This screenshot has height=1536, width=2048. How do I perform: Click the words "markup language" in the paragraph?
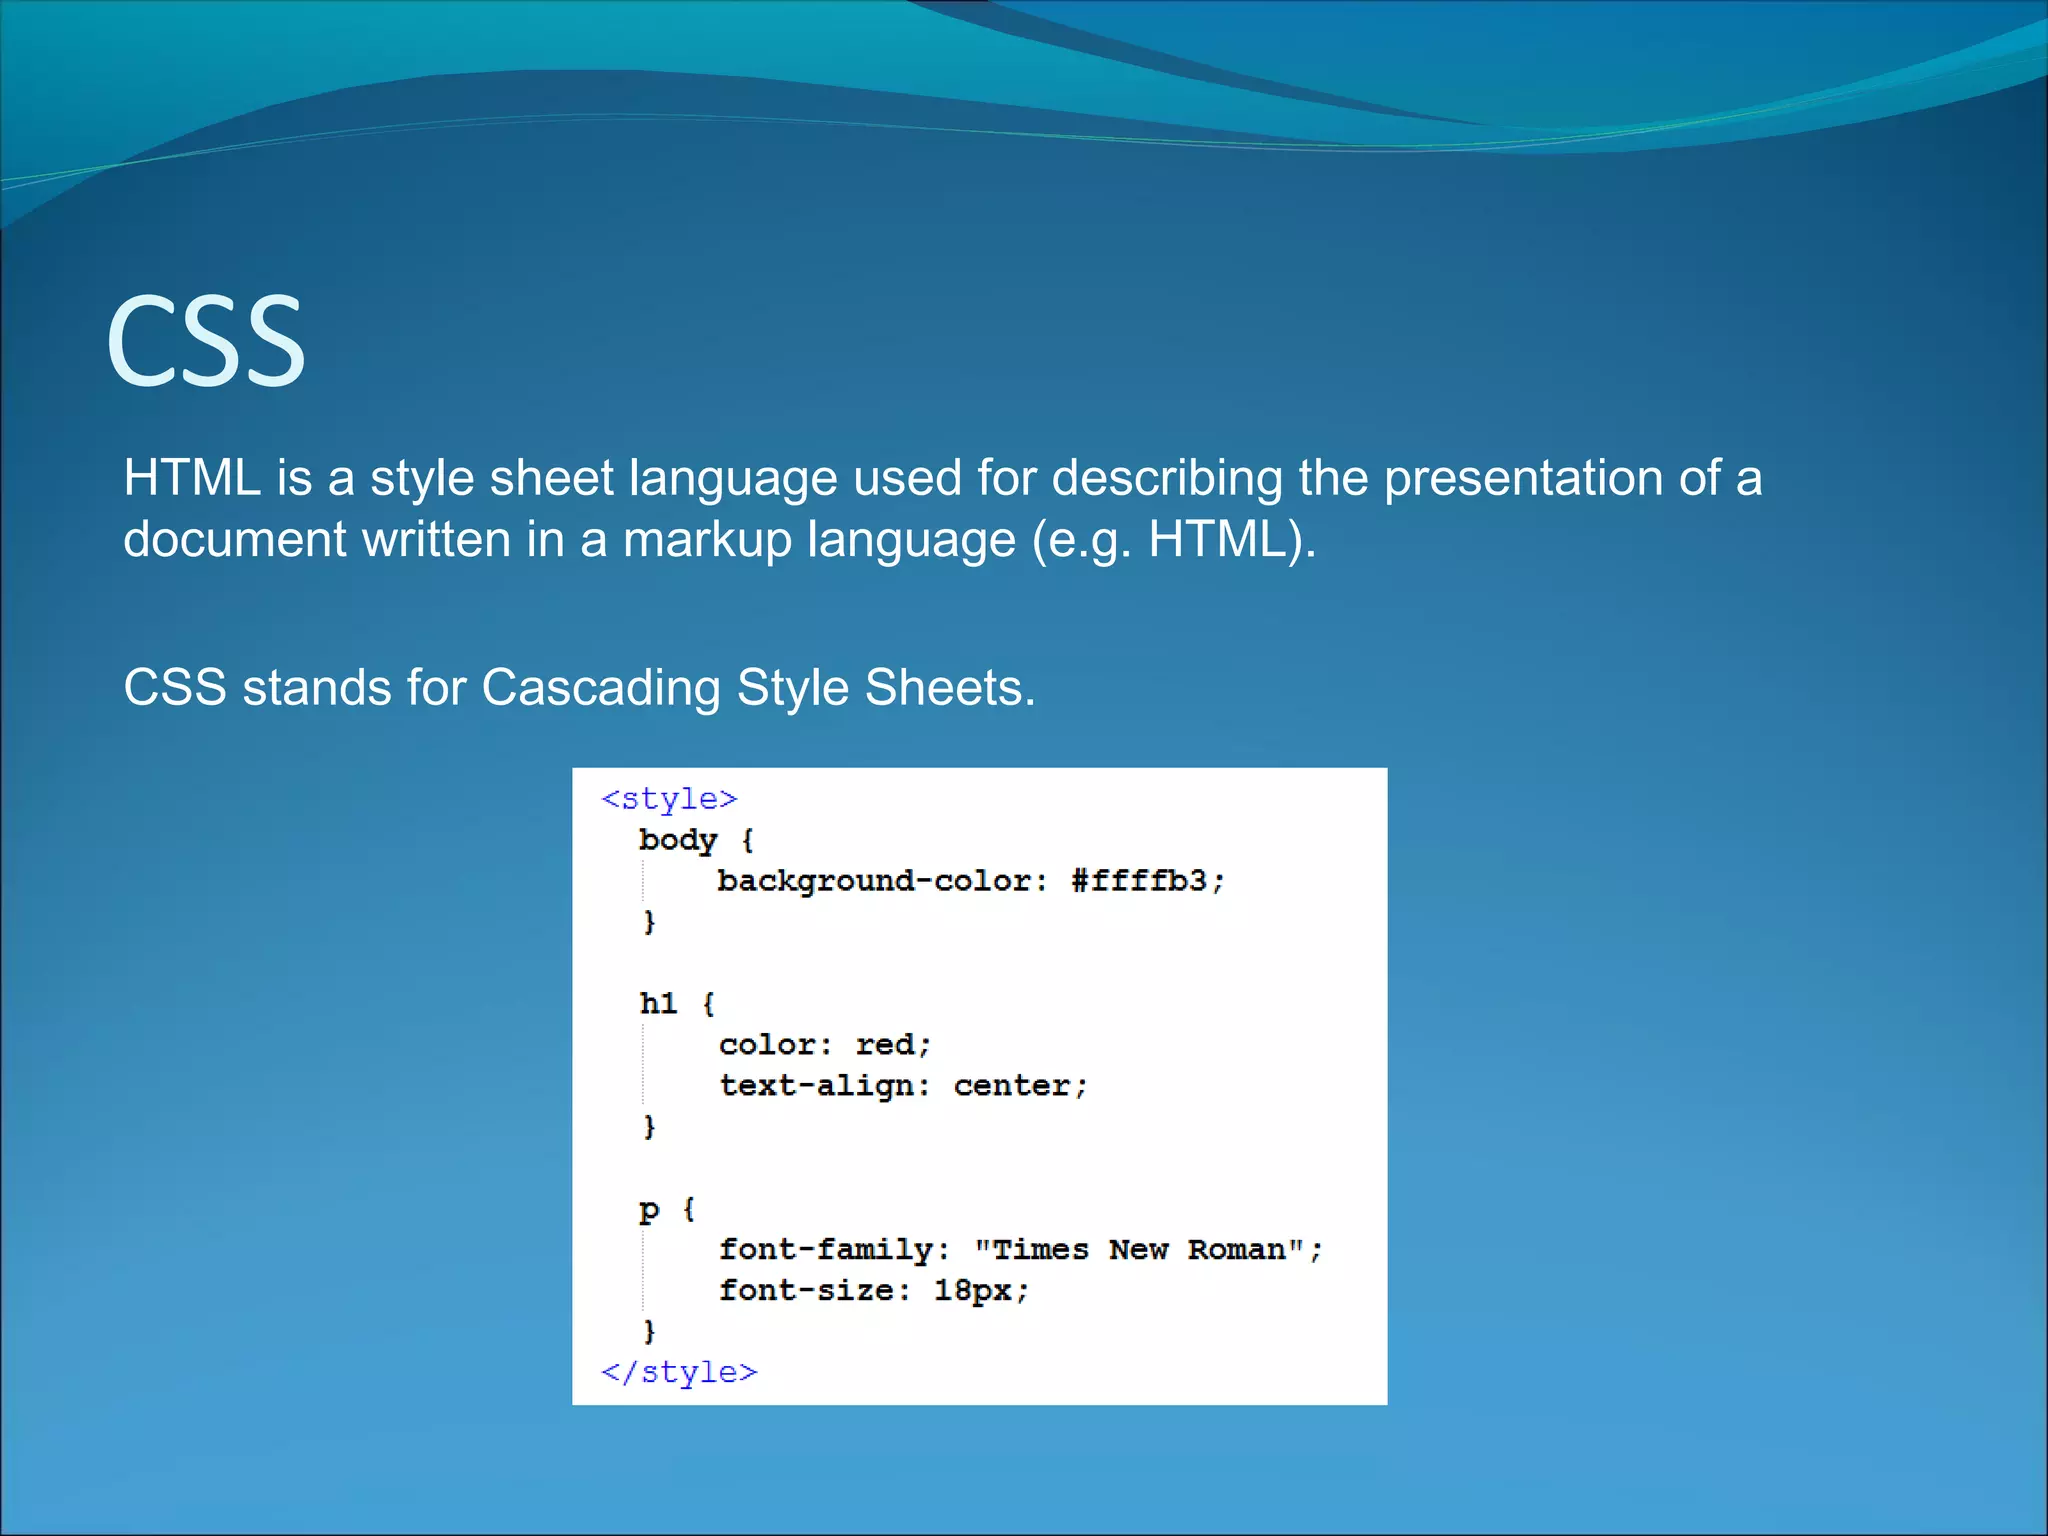[819, 539]
